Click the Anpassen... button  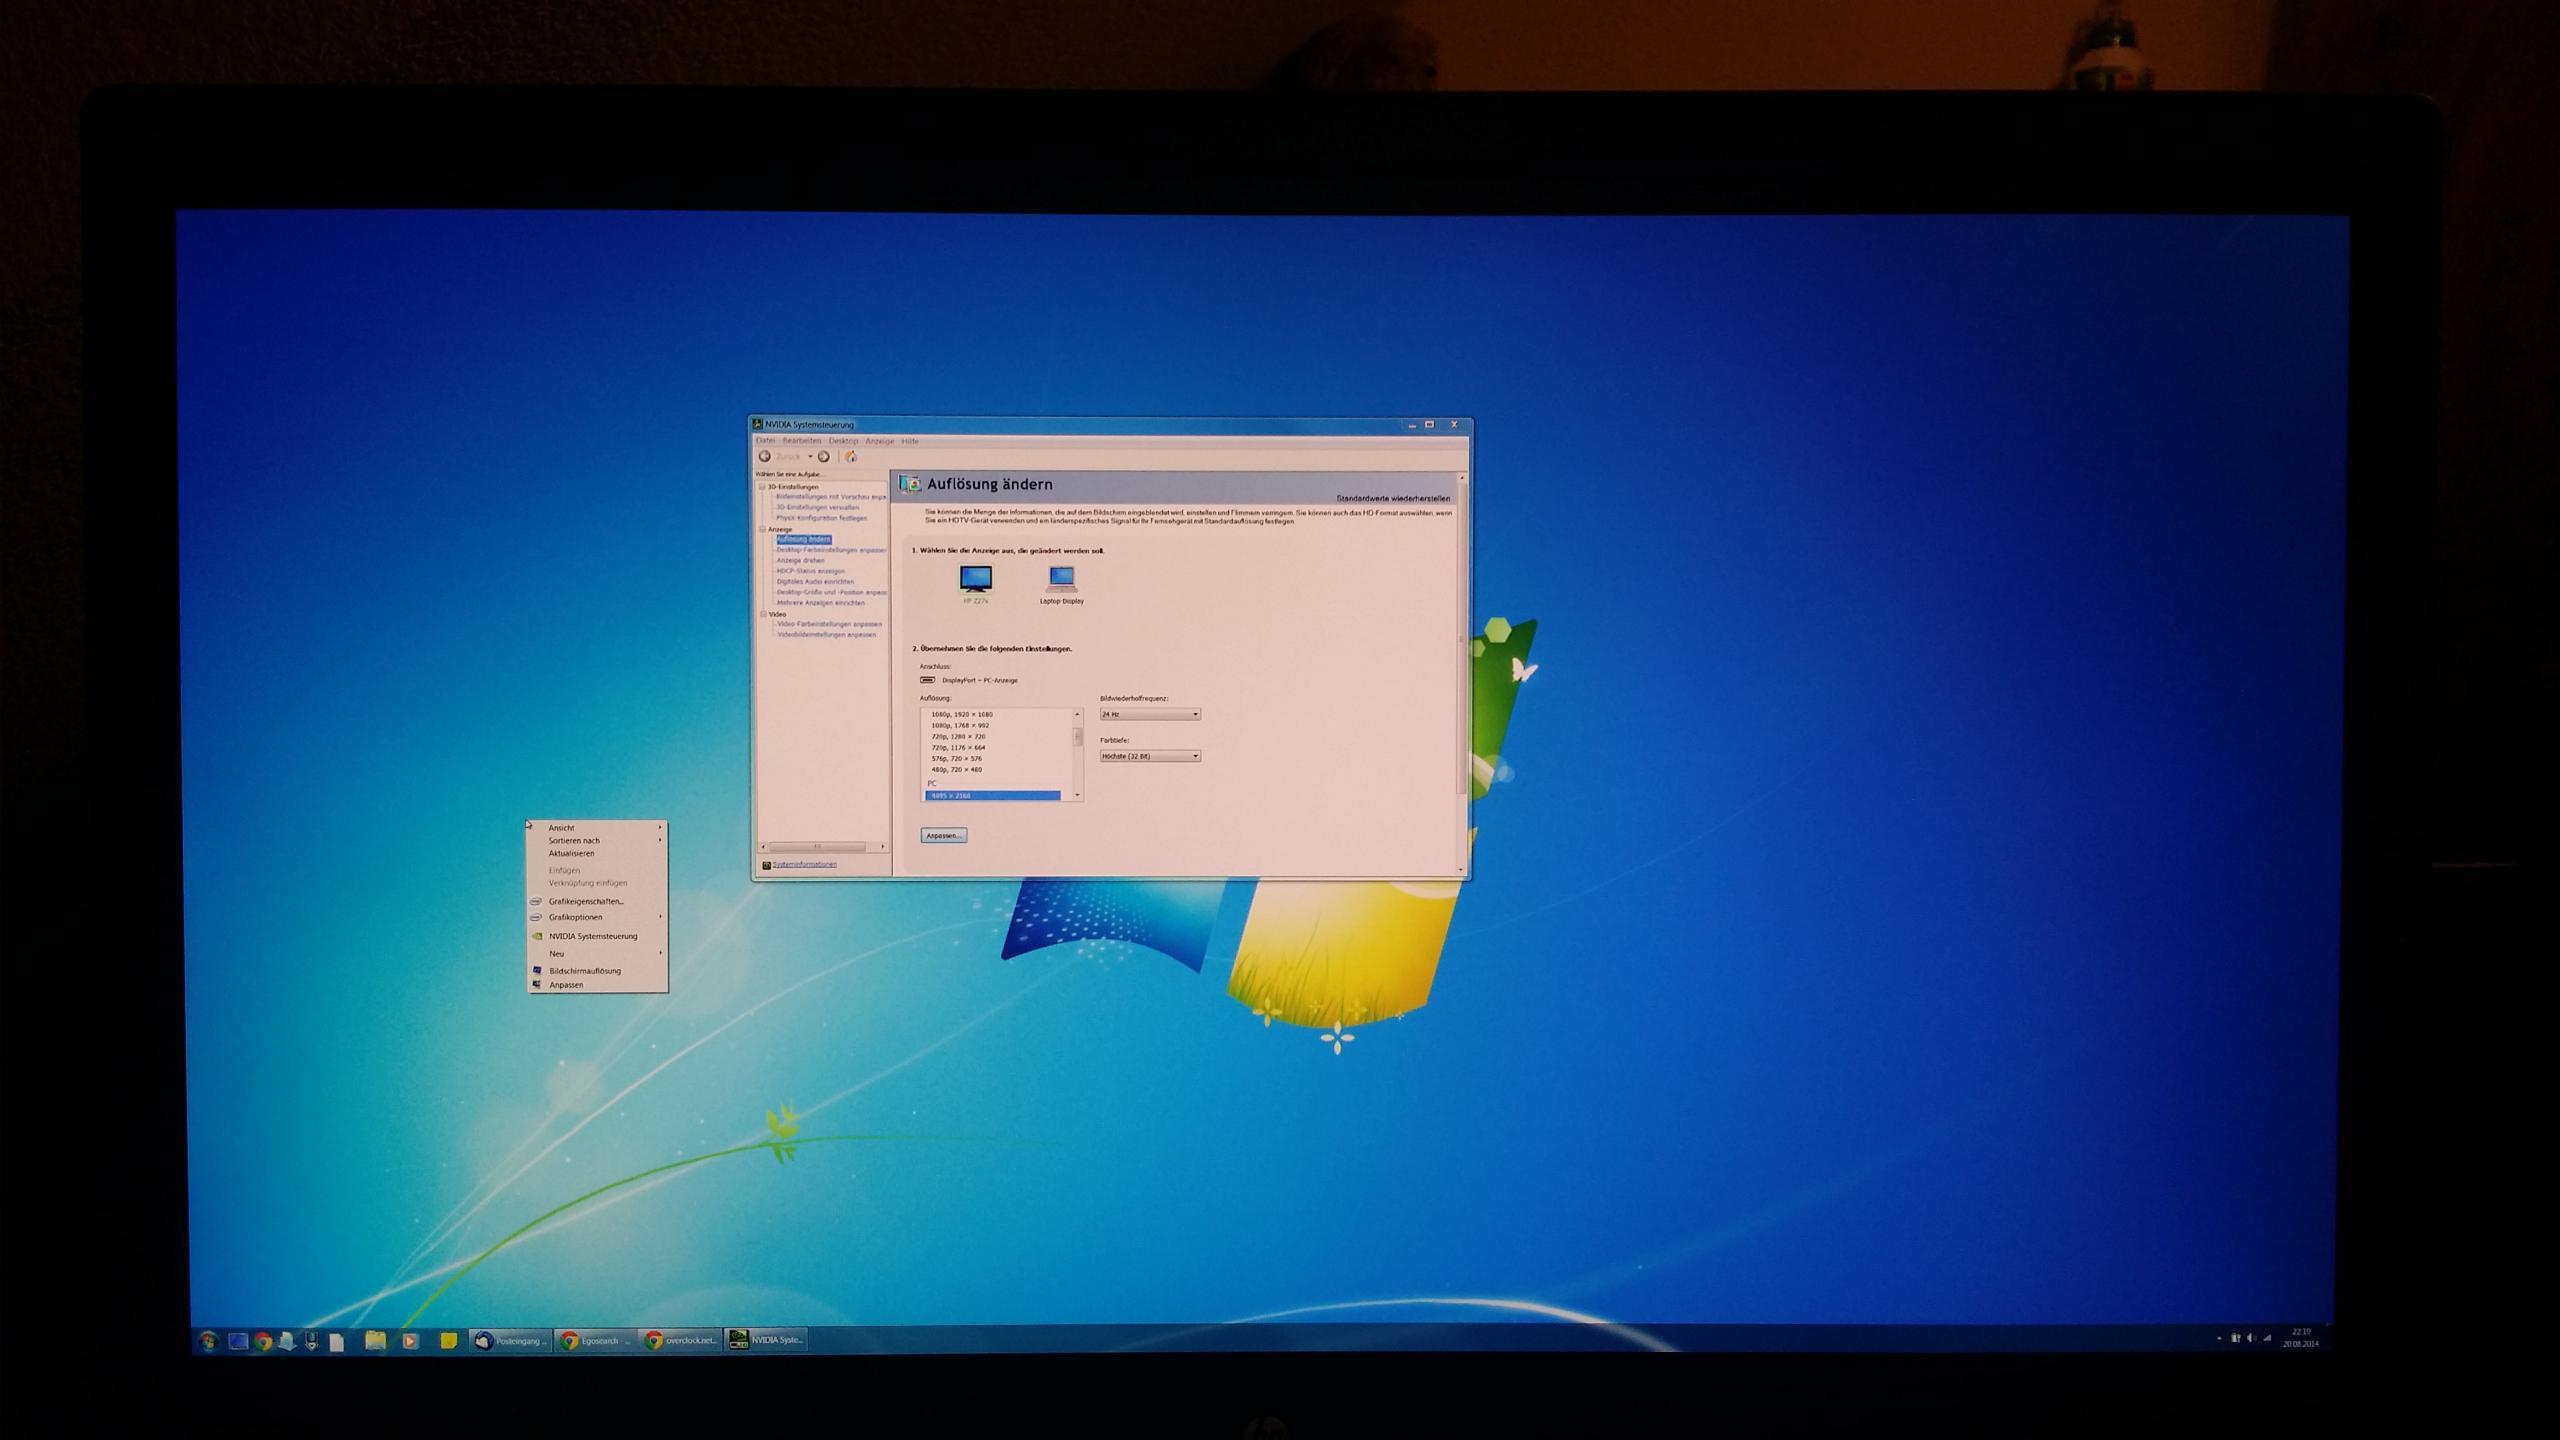click(943, 835)
